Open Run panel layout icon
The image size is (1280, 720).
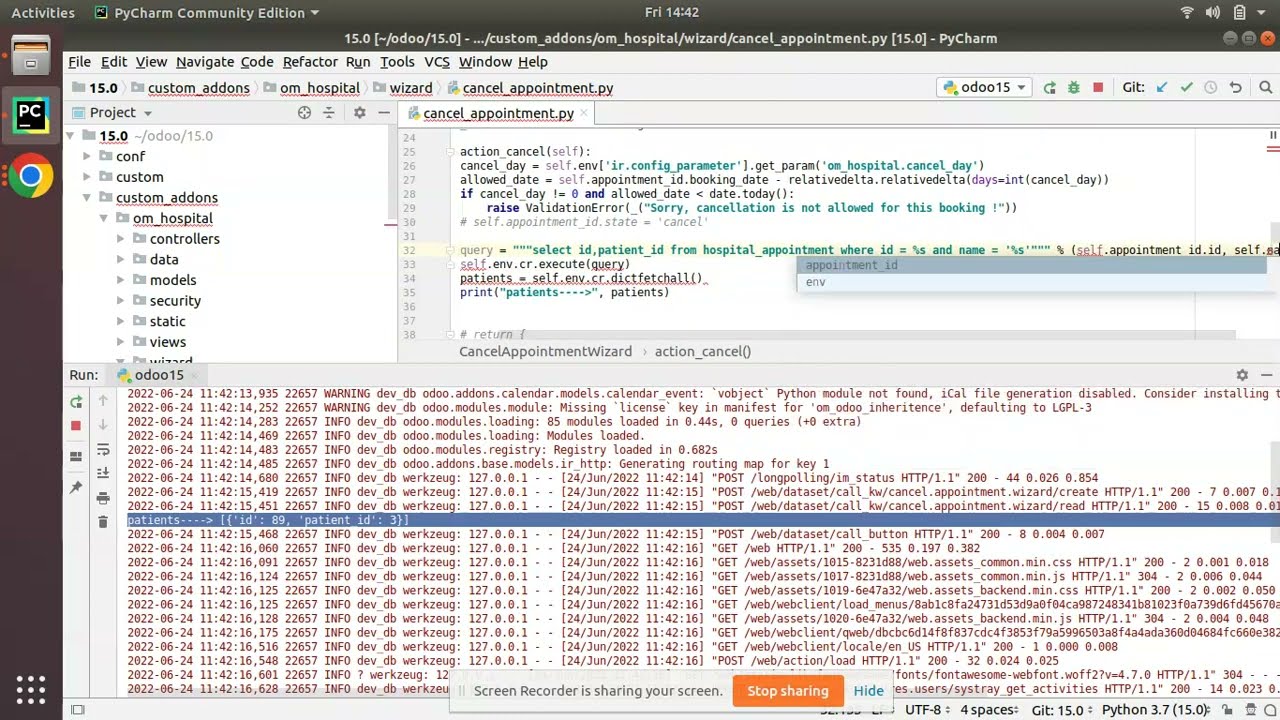click(x=76, y=456)
